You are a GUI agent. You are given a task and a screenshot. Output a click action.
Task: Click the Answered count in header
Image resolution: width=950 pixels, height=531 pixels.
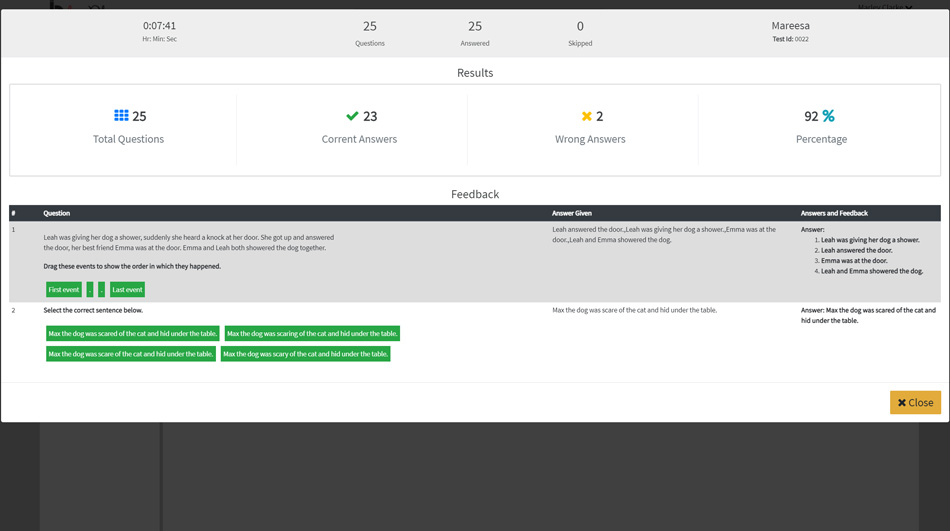point(475,27)
